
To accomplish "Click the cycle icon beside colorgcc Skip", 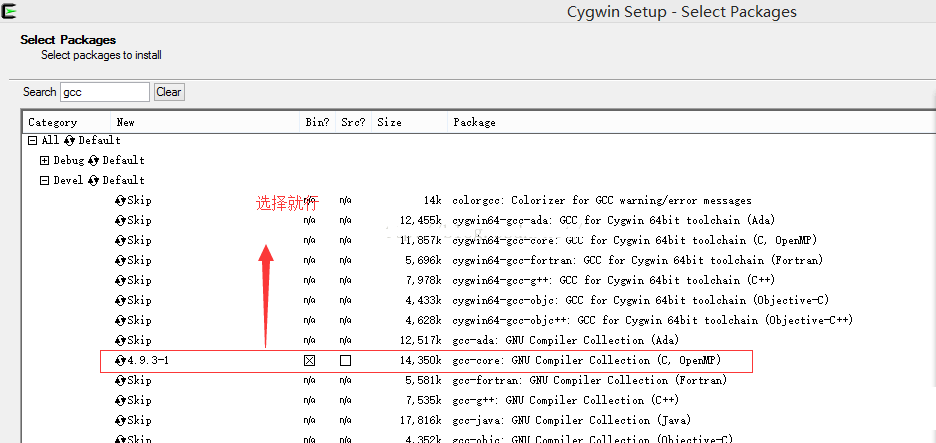I will (x=120, y=201).
